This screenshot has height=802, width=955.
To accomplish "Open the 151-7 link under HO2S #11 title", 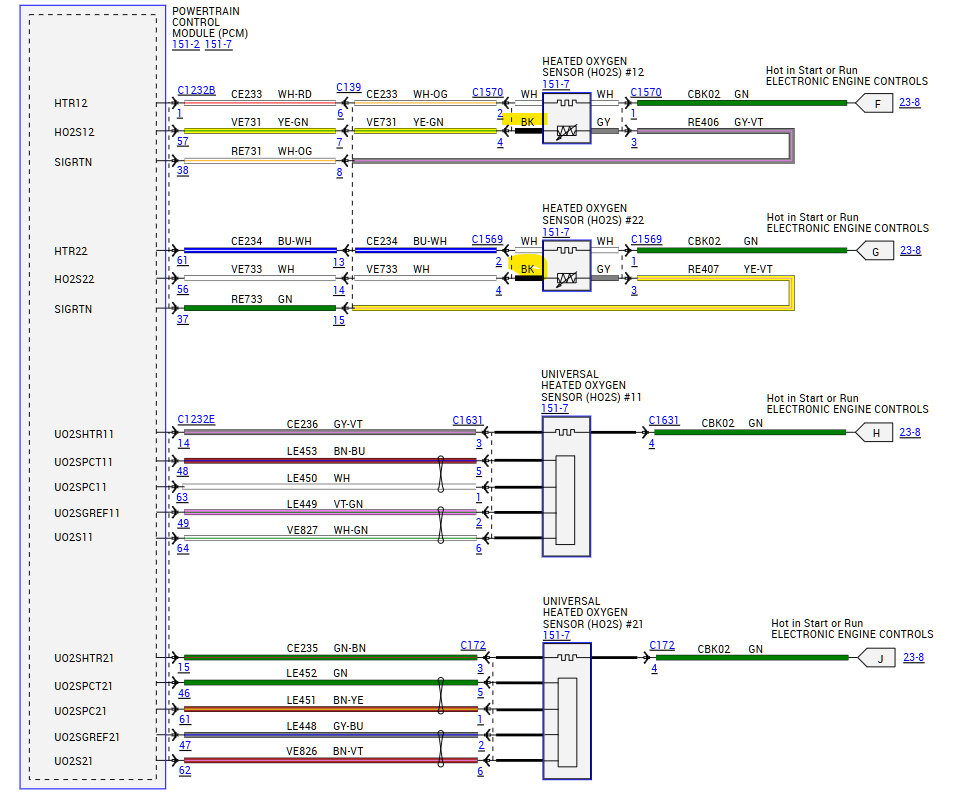I will click(554, 408).
